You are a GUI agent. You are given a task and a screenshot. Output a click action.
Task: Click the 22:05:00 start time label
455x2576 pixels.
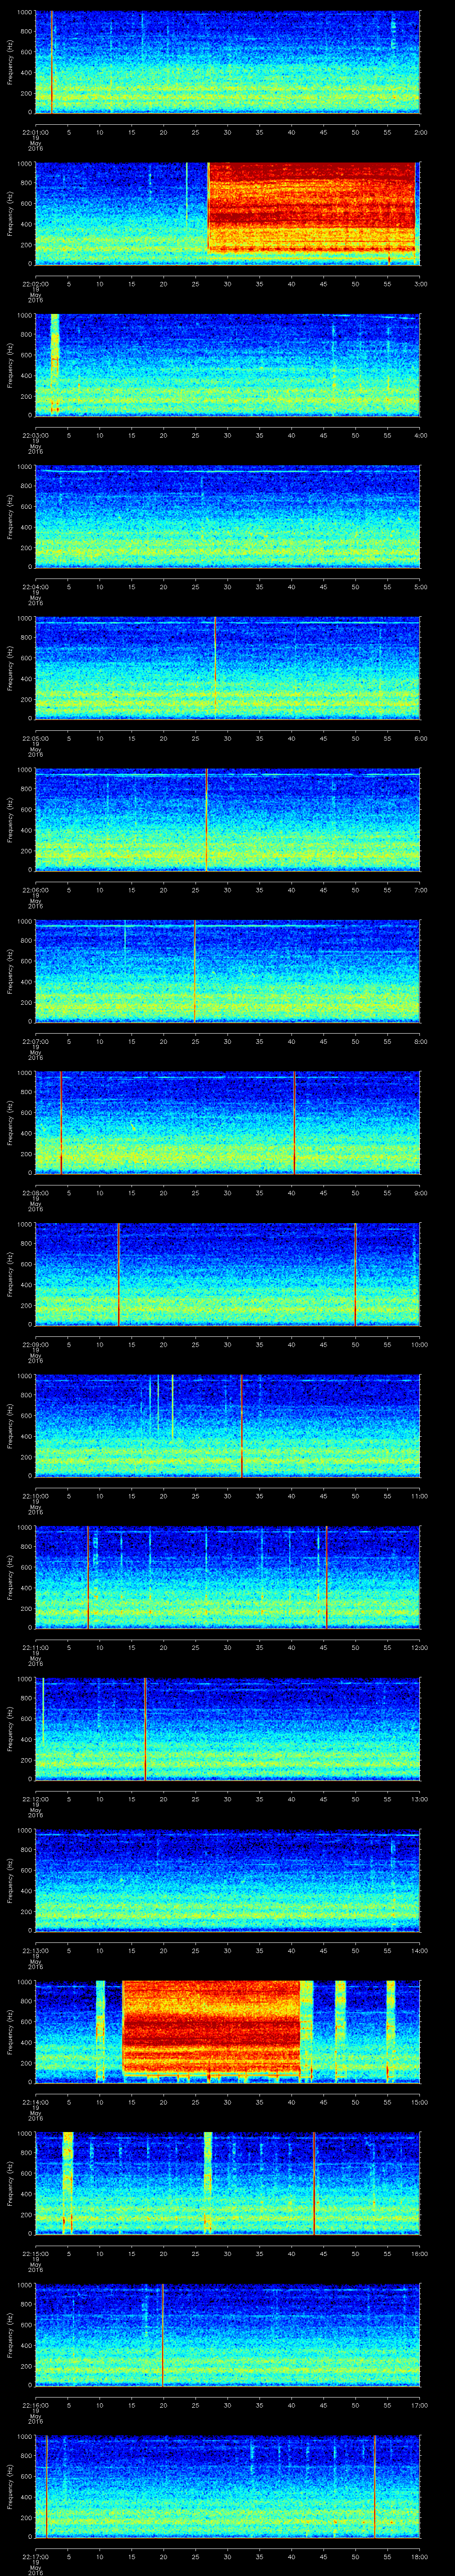point(35,738)
